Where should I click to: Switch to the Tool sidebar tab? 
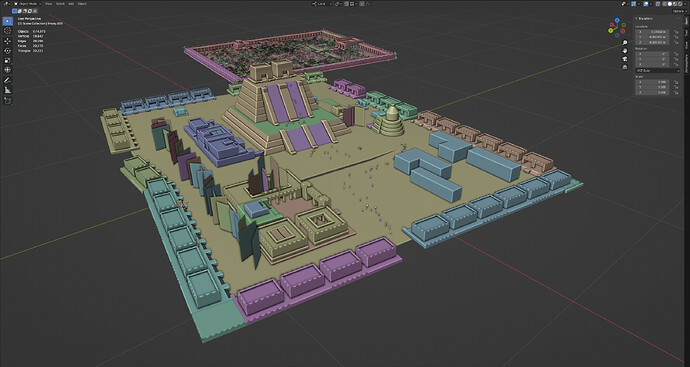click(x=687, y=33)
